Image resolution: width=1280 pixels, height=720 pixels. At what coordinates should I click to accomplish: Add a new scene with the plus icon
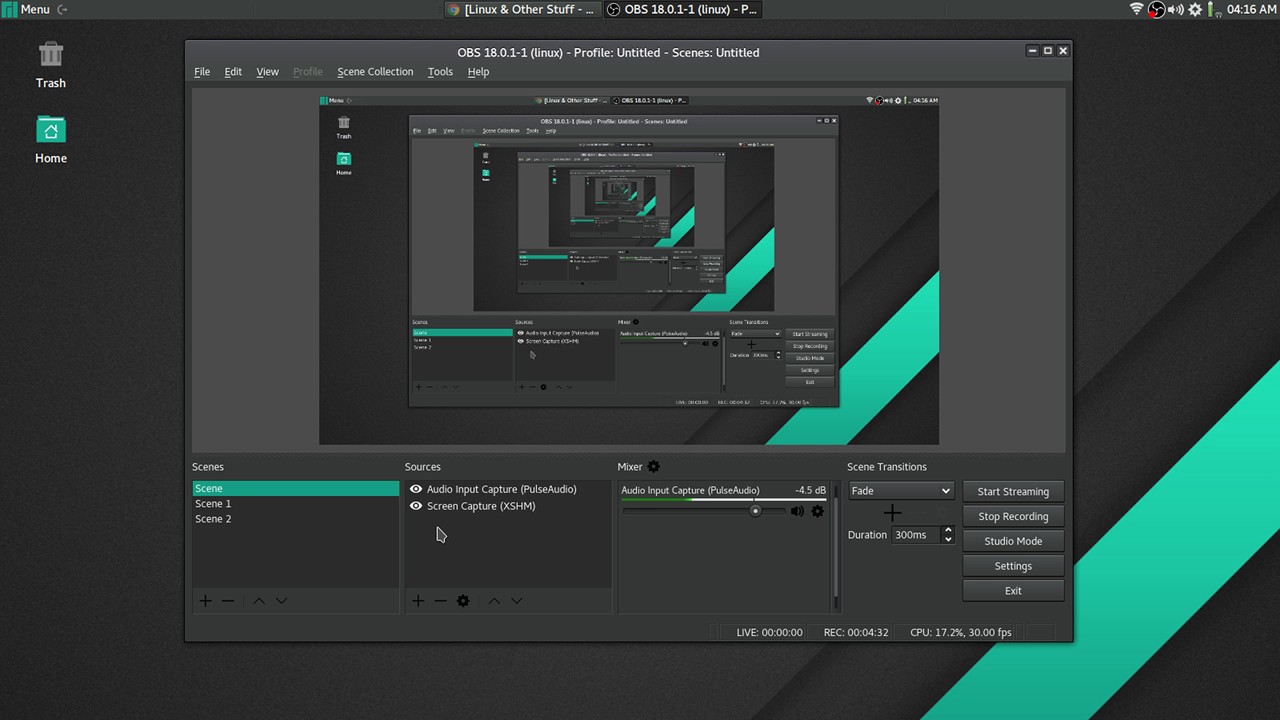205,600
